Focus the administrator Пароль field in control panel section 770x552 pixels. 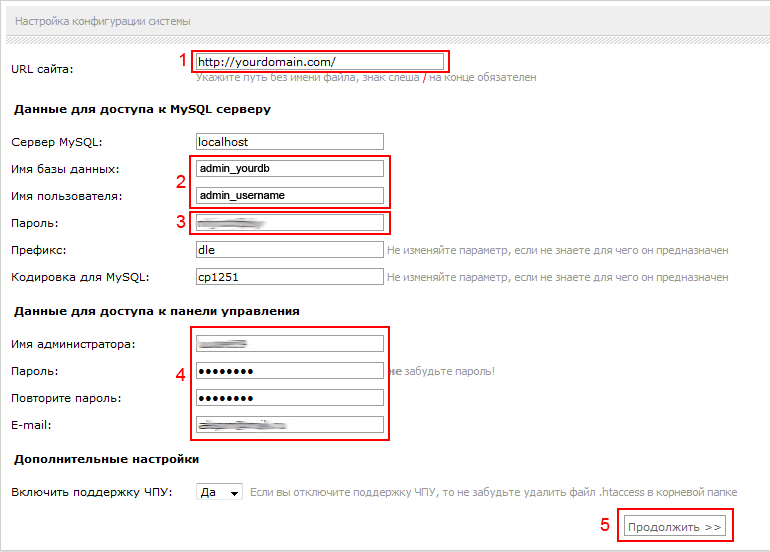point(290,371)
